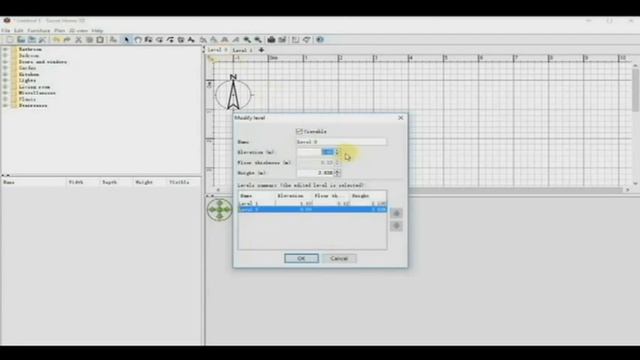The height and width of the screenshot is (360, 640).
Task: Open Preferences from the toolbar icon
Action: [42, 40]
